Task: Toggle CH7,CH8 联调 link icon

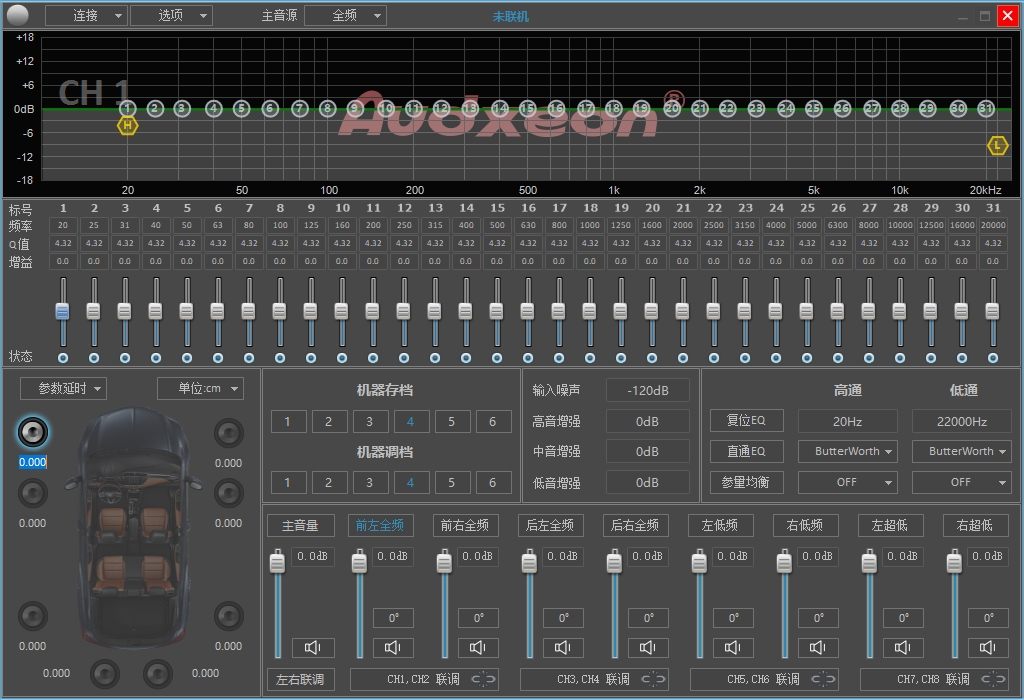Action: click(993, 679)
